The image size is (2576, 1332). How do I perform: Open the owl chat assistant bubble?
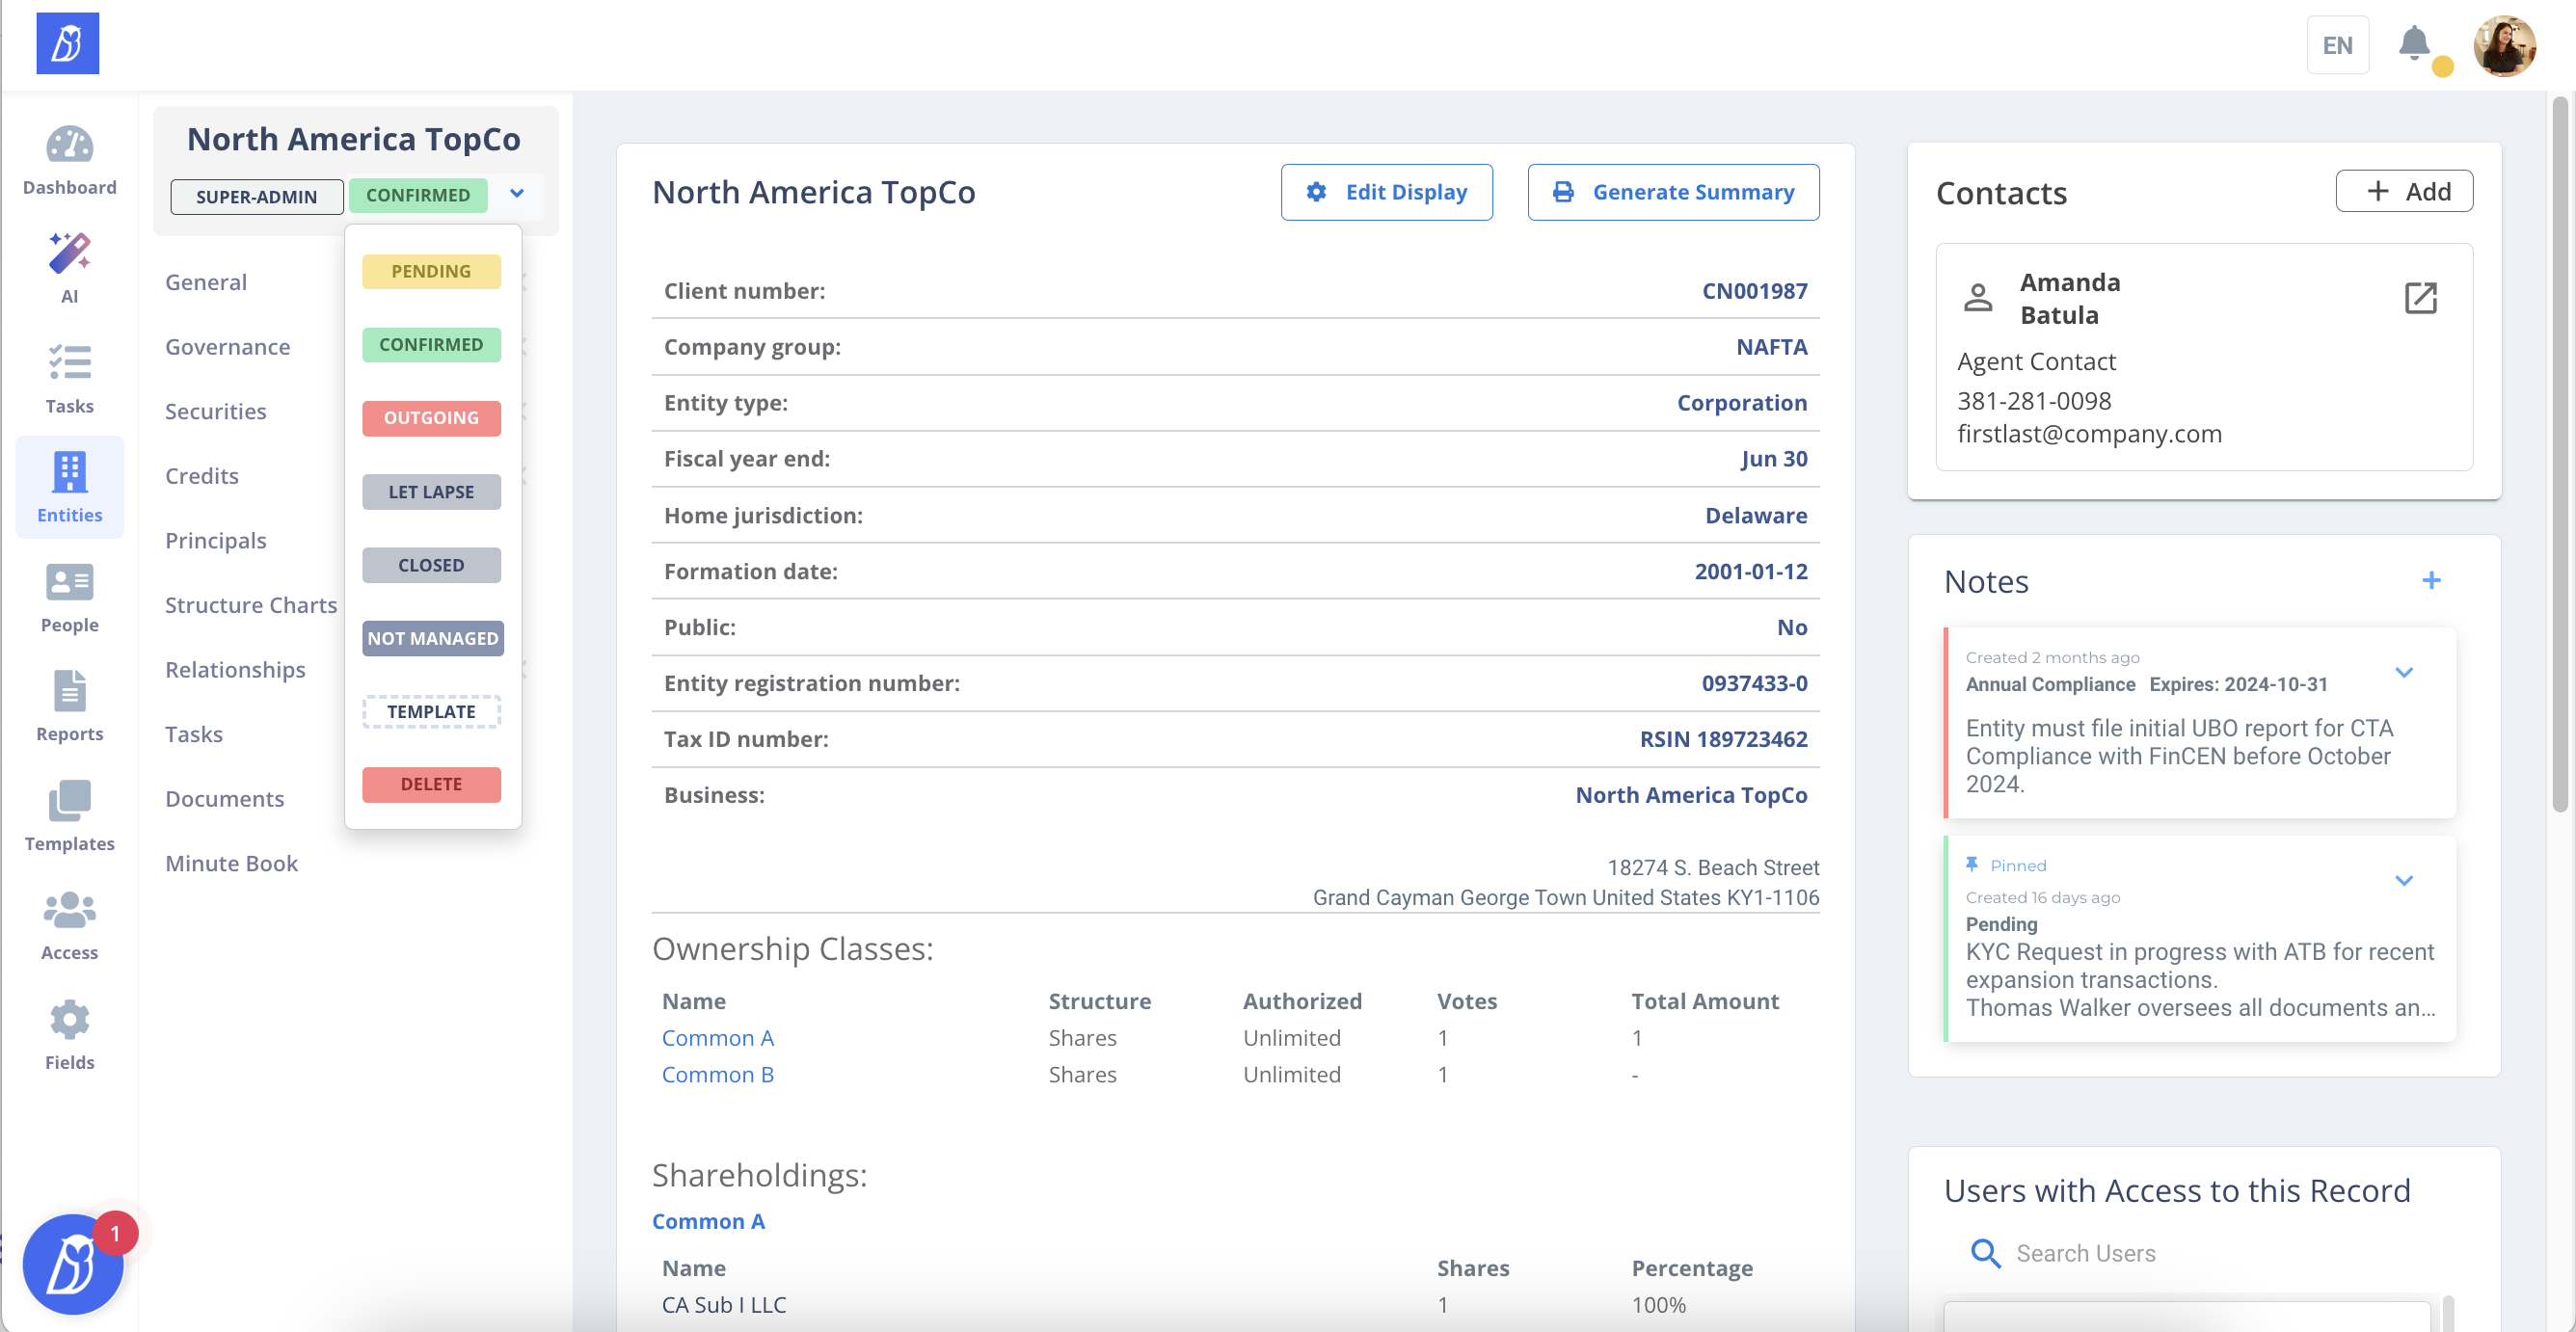[x=72, y=1263]
